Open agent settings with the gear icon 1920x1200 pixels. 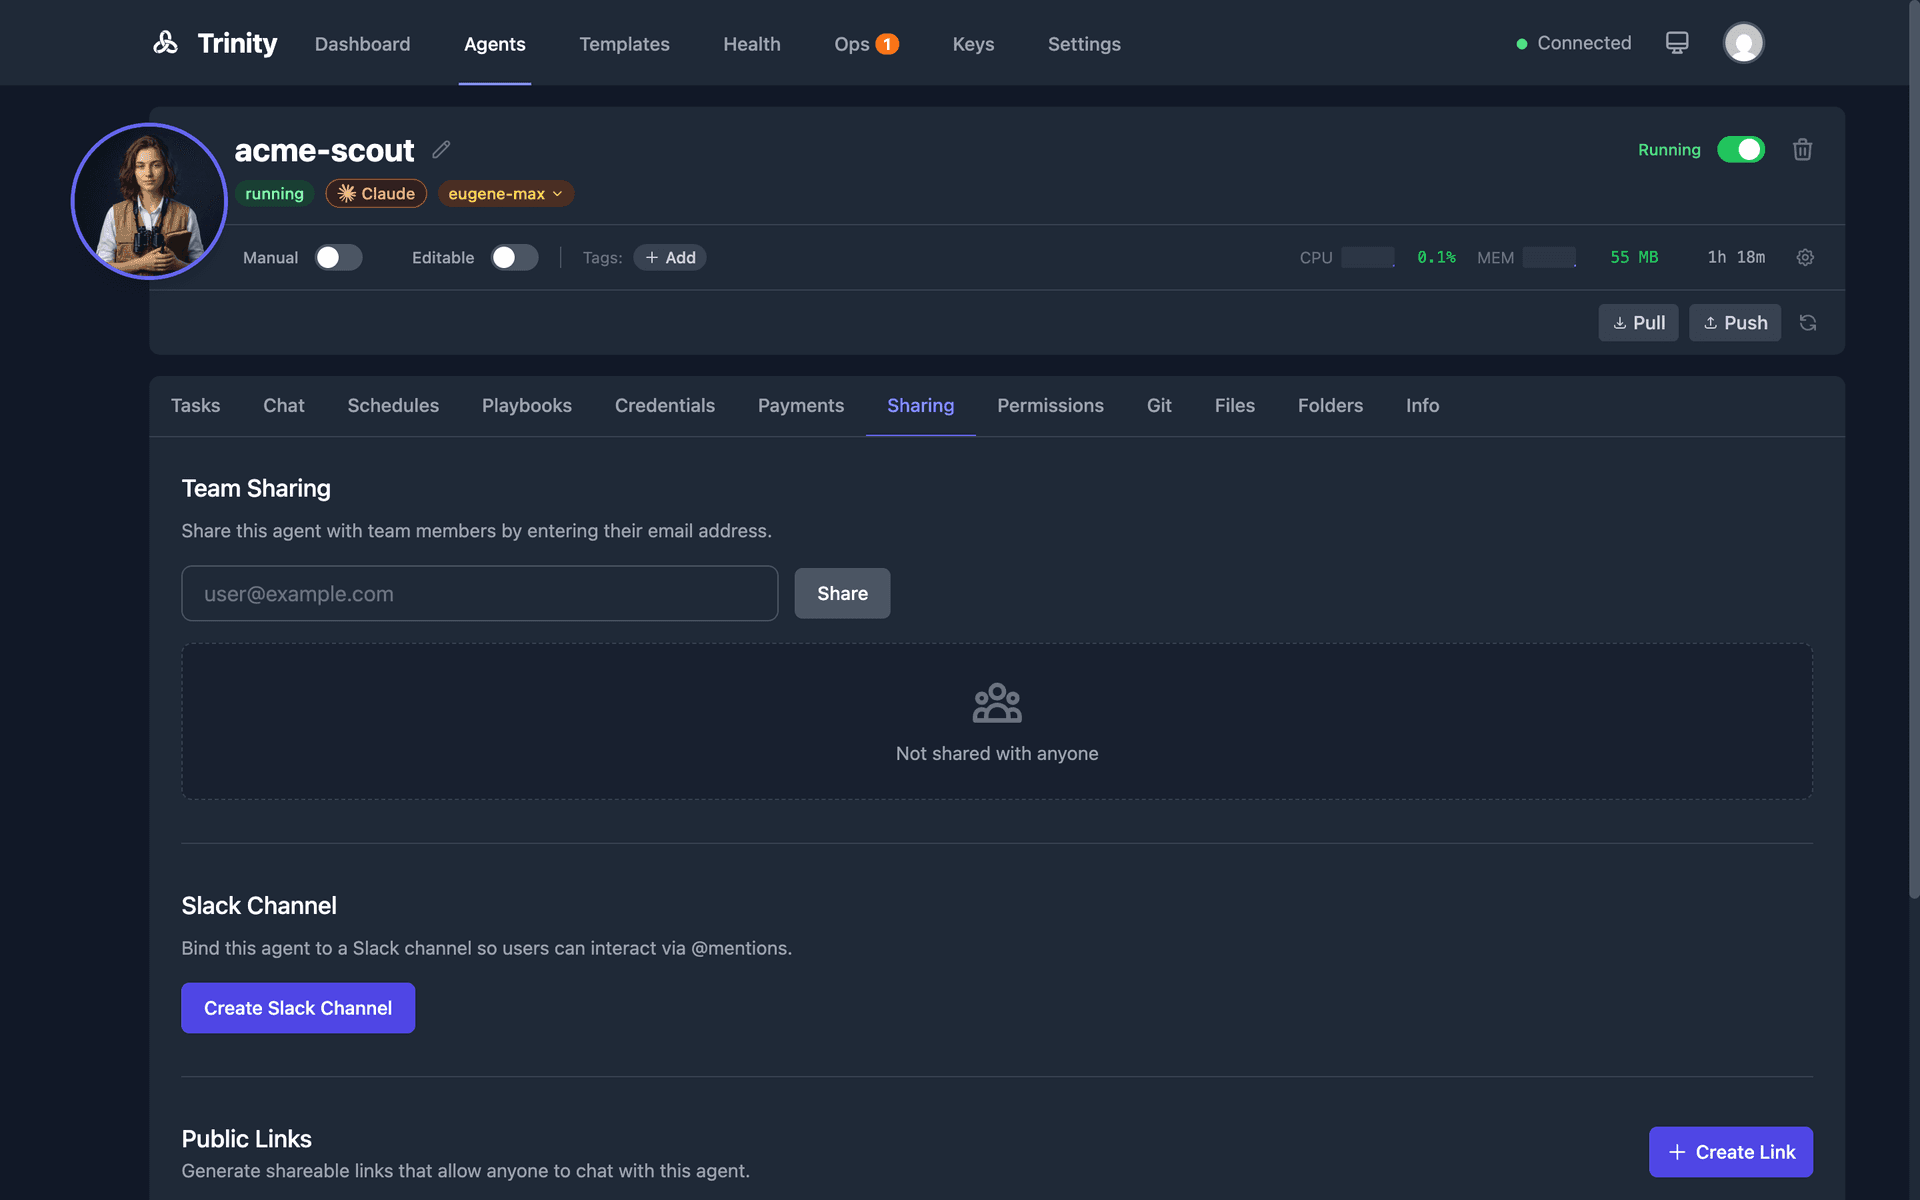point(1804,257)
